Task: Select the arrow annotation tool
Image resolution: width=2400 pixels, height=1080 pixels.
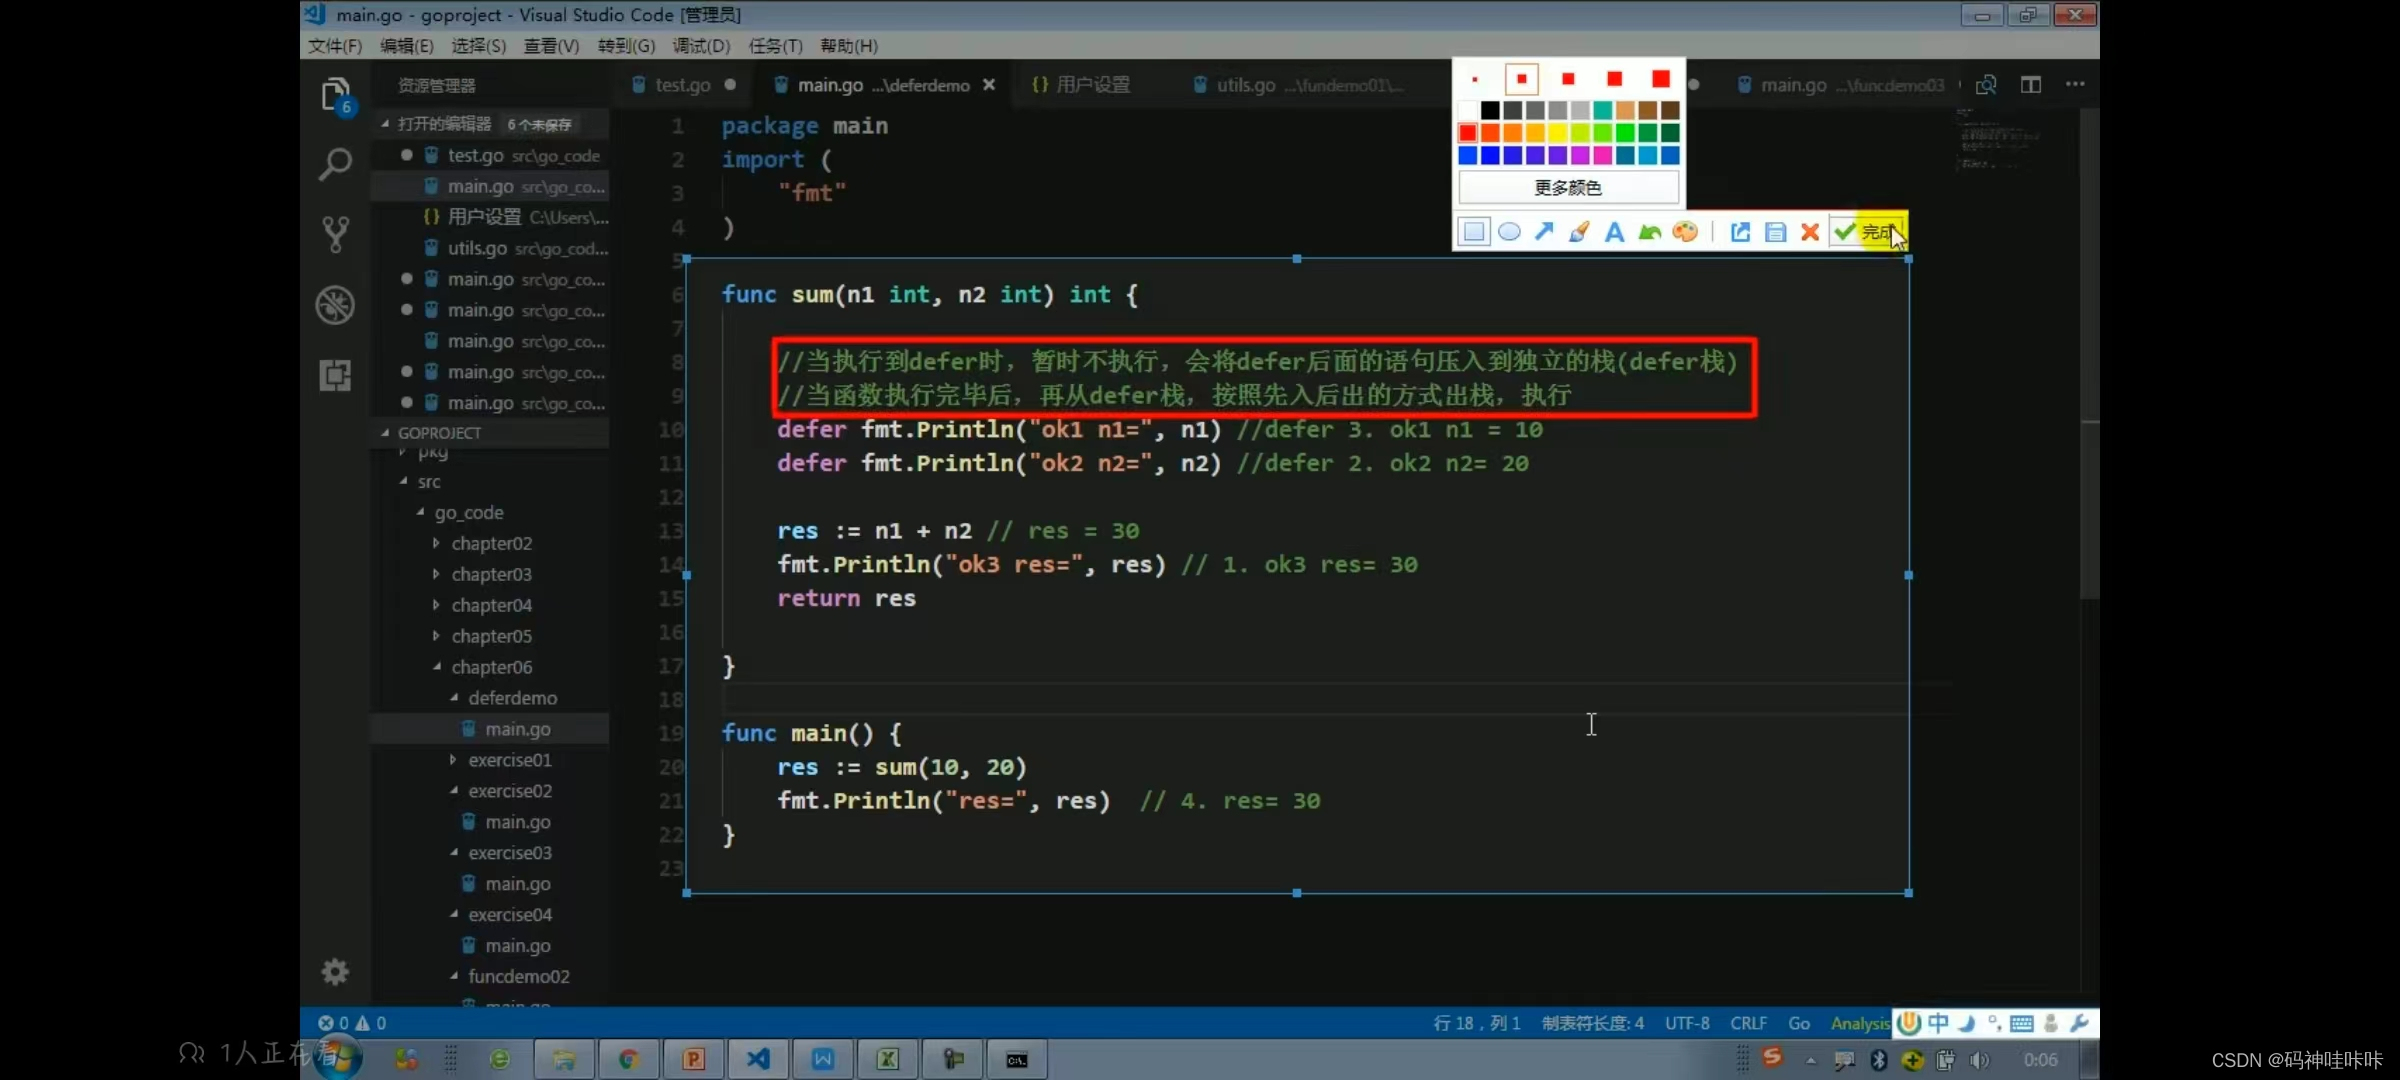Action: [1544, 232]
